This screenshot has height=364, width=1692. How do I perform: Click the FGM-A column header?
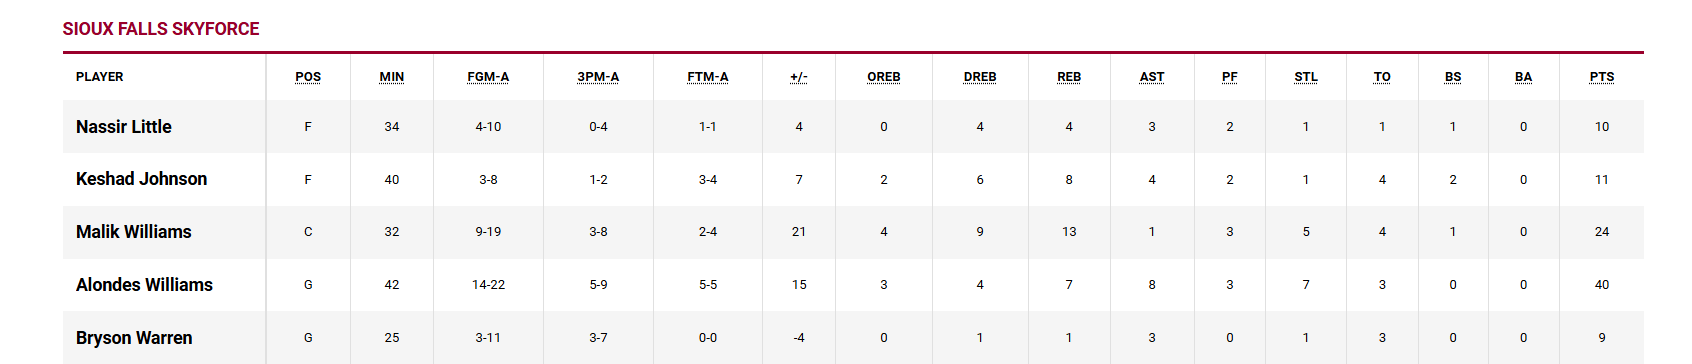coord(488,77)
